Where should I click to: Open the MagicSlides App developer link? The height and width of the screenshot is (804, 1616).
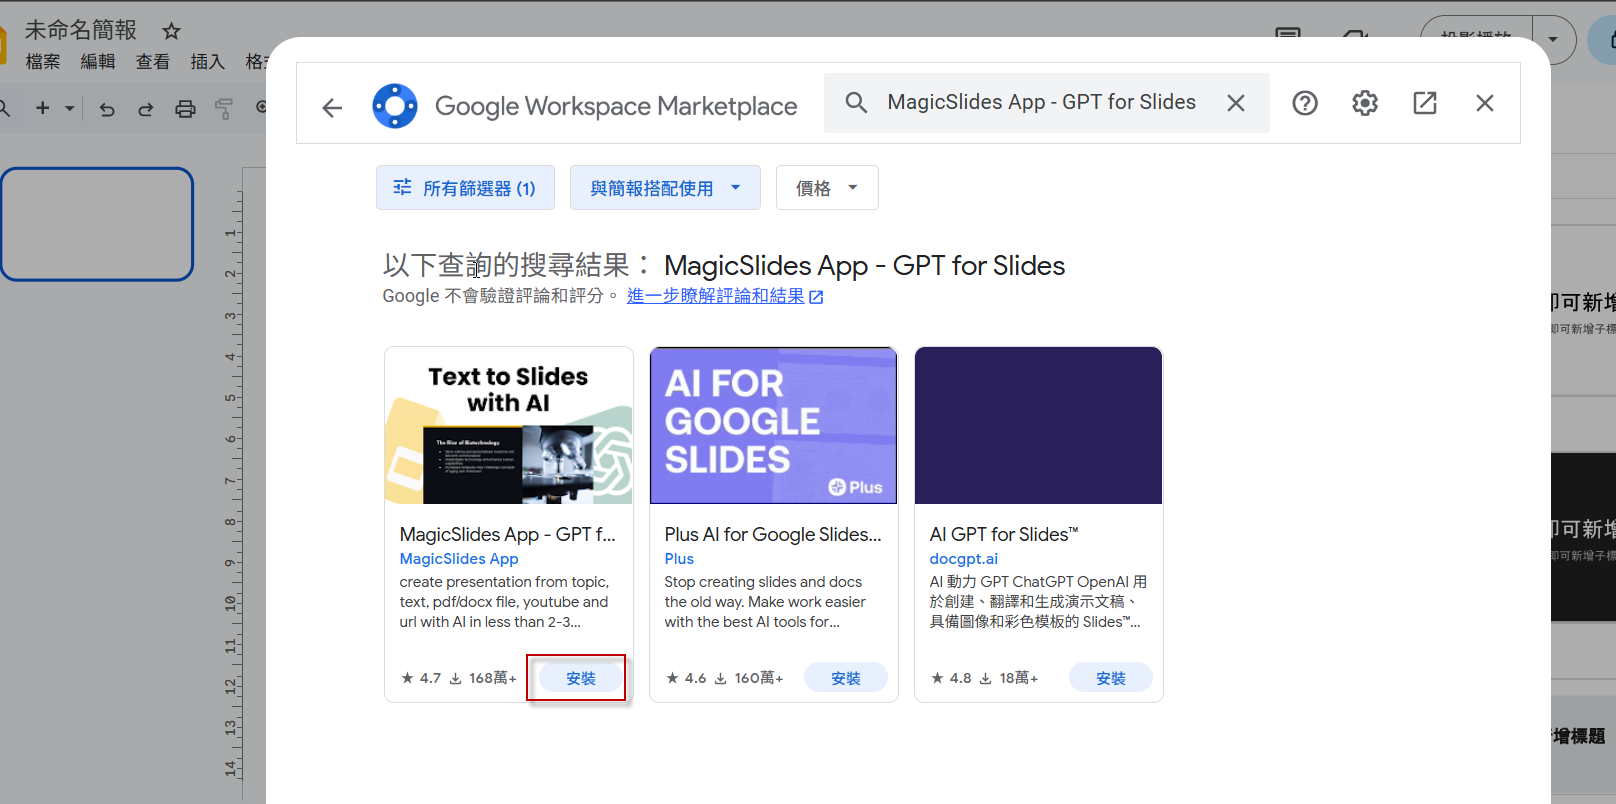(x=459, y=559)
